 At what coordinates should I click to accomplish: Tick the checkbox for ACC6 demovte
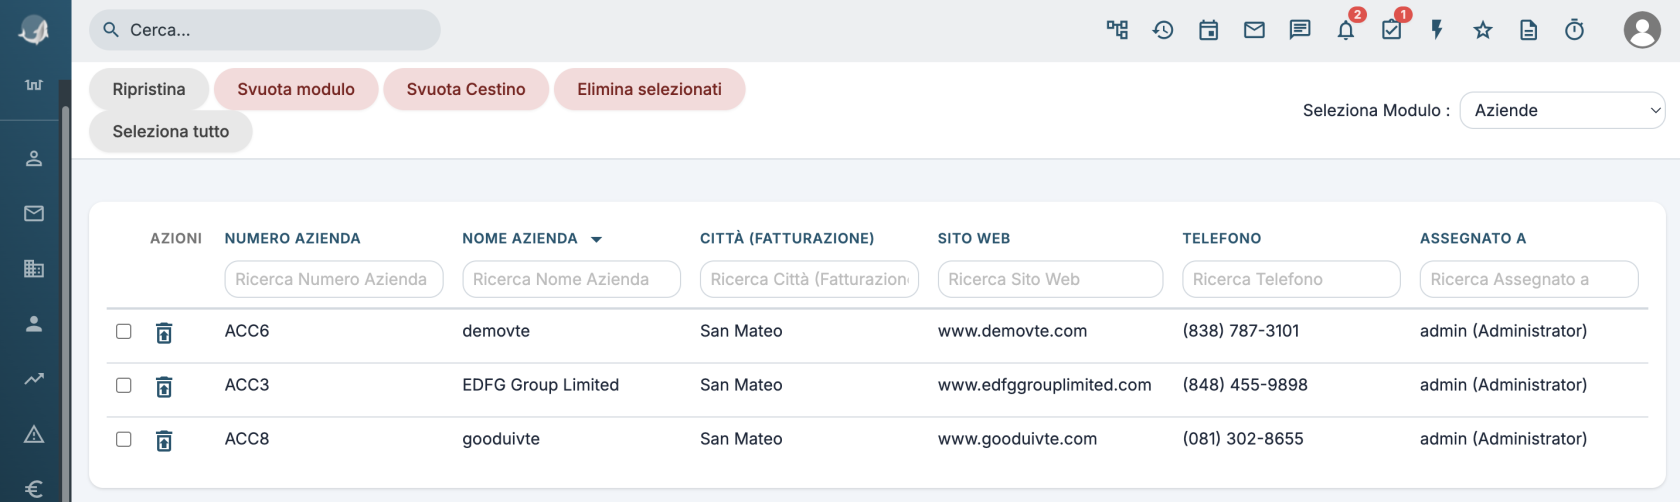tap(124, 331)
